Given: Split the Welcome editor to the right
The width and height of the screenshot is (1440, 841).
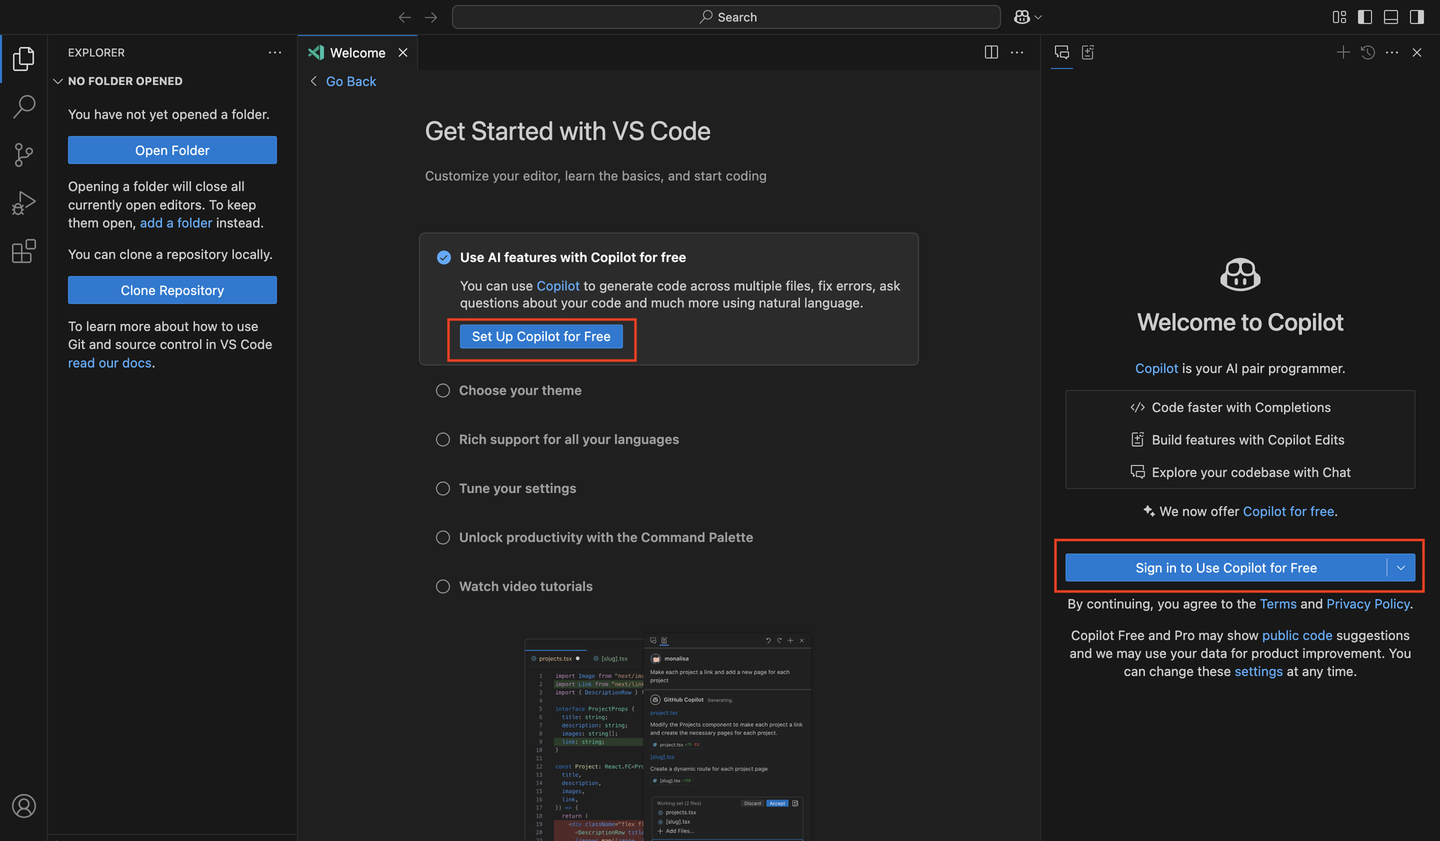Looking at the screenshot, I should [991, 52].
